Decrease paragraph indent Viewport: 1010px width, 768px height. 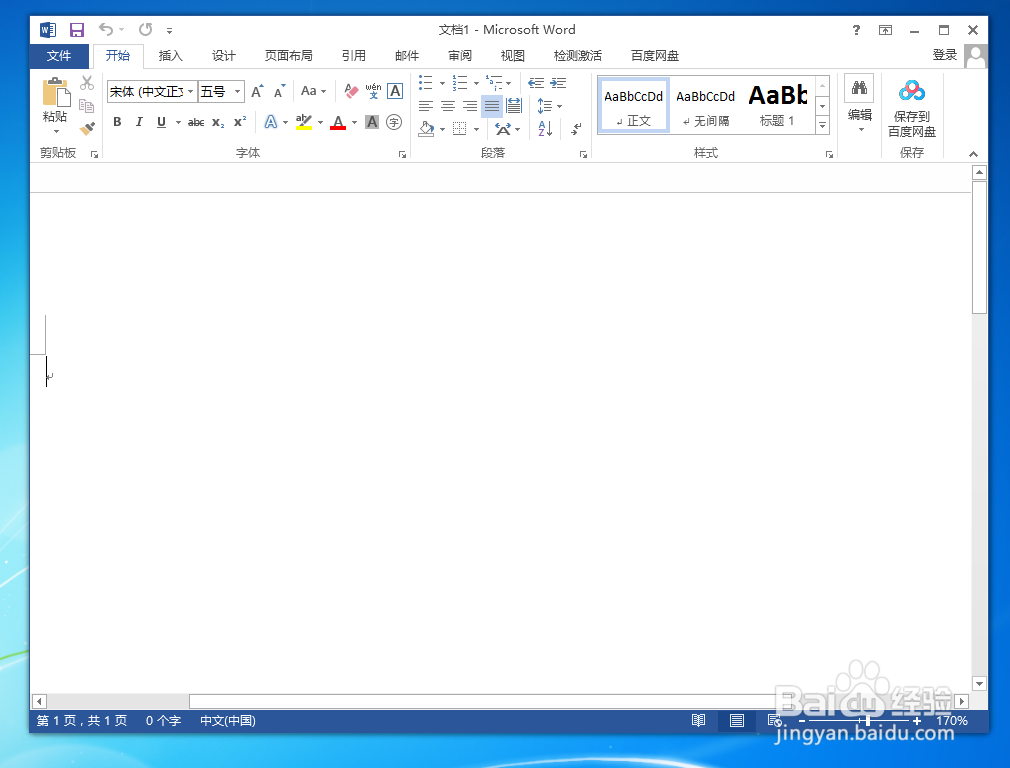pyautogui.click(x=536, y=83)
